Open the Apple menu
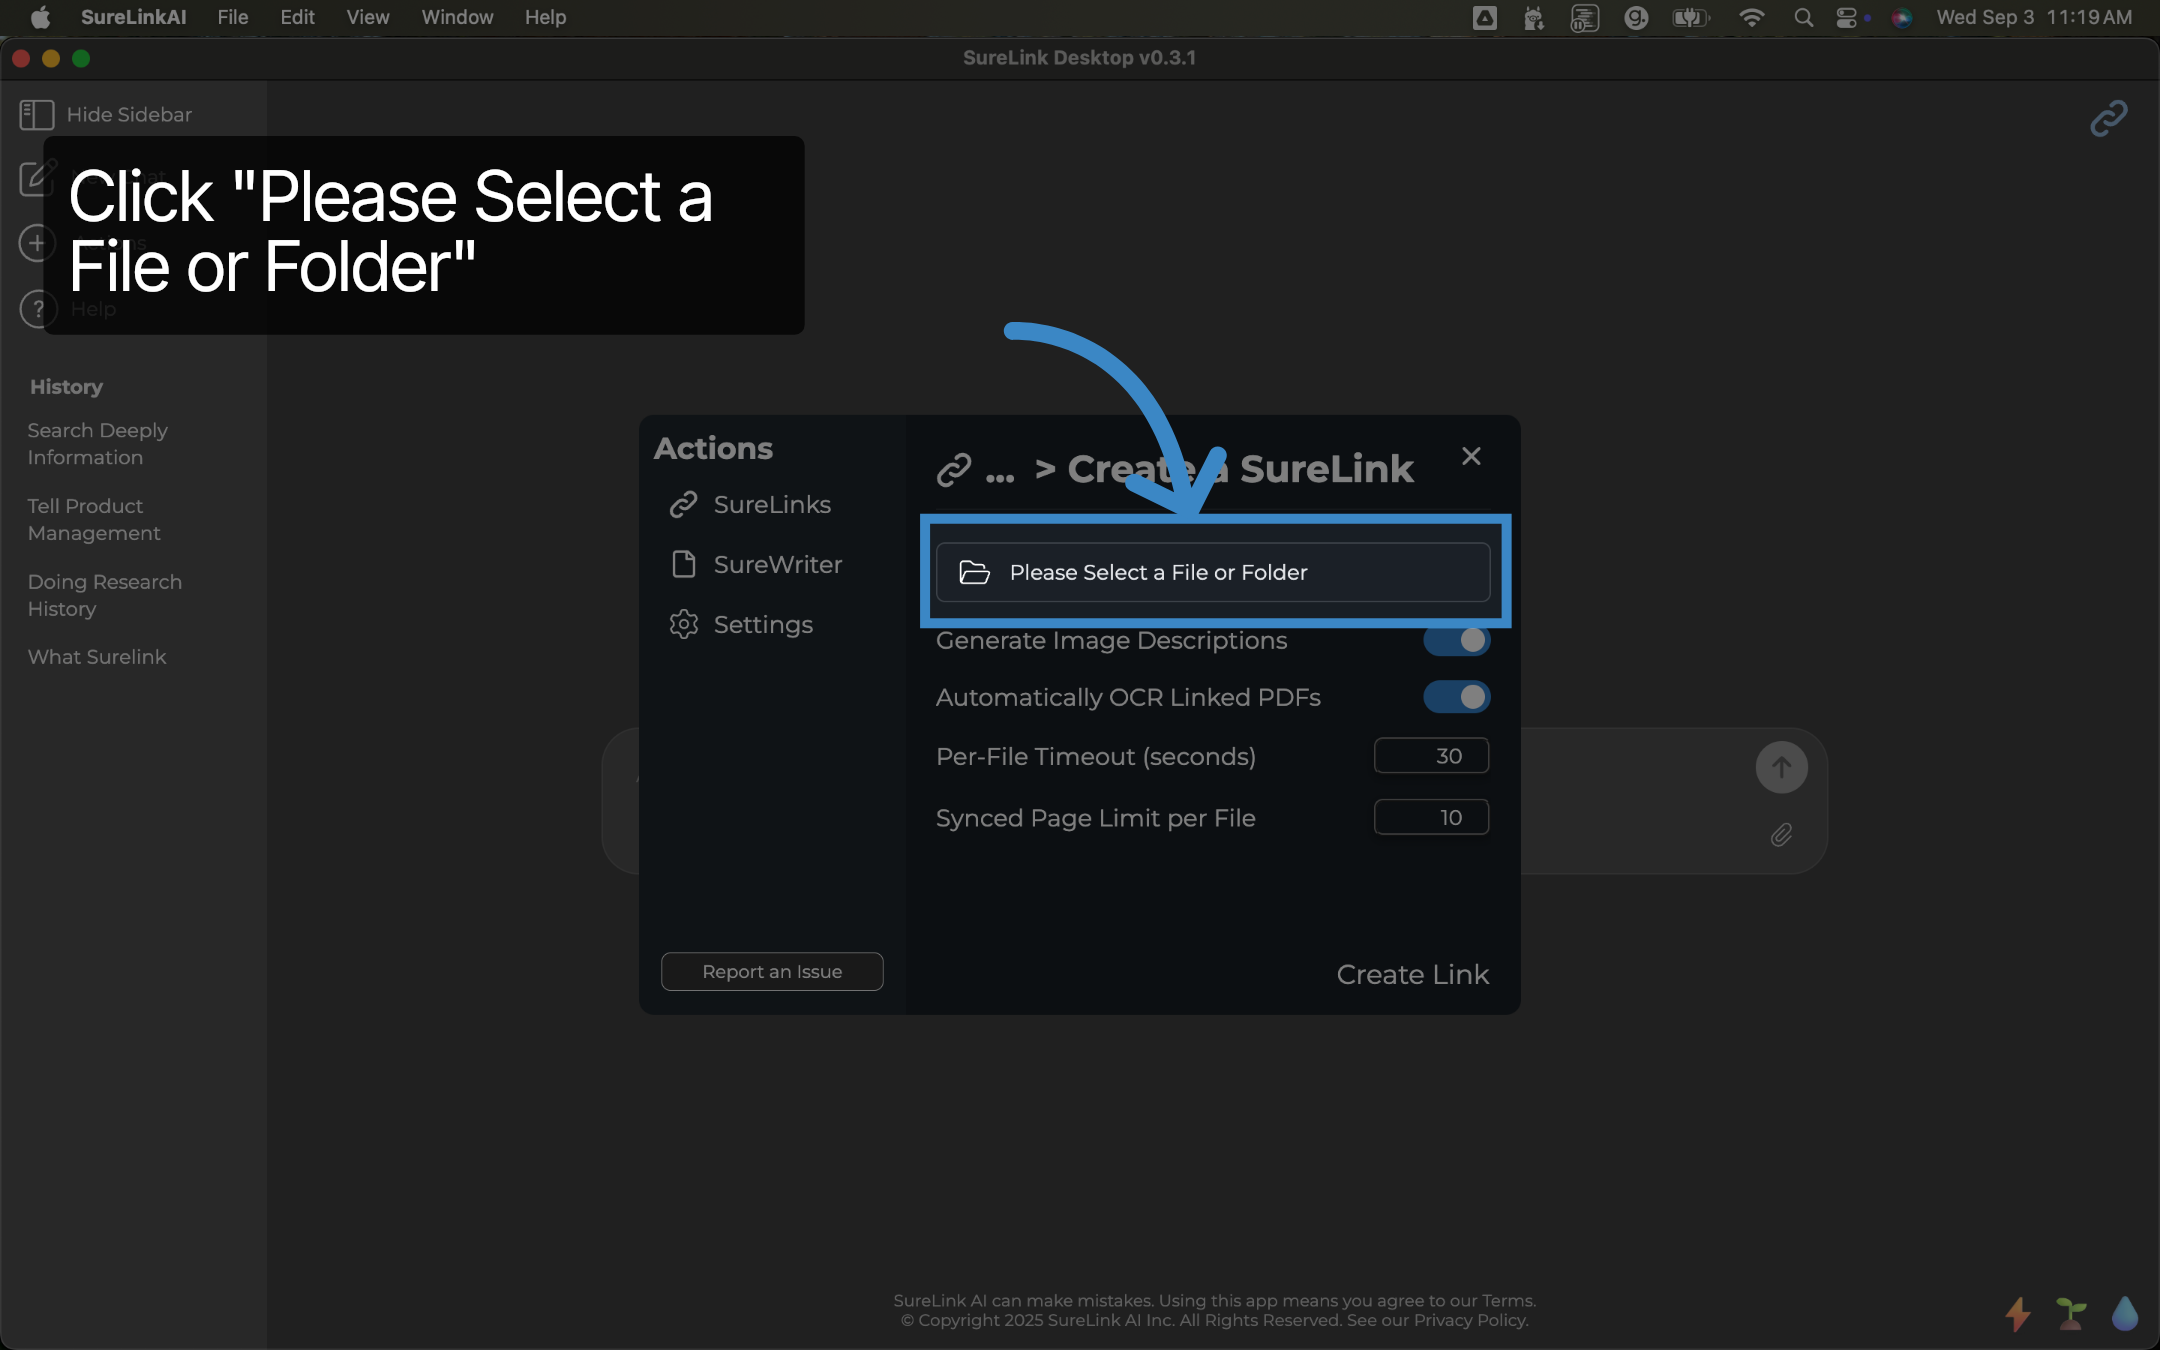The width and height of the screenshot is (2160, 1350). (x=40, y=17)
